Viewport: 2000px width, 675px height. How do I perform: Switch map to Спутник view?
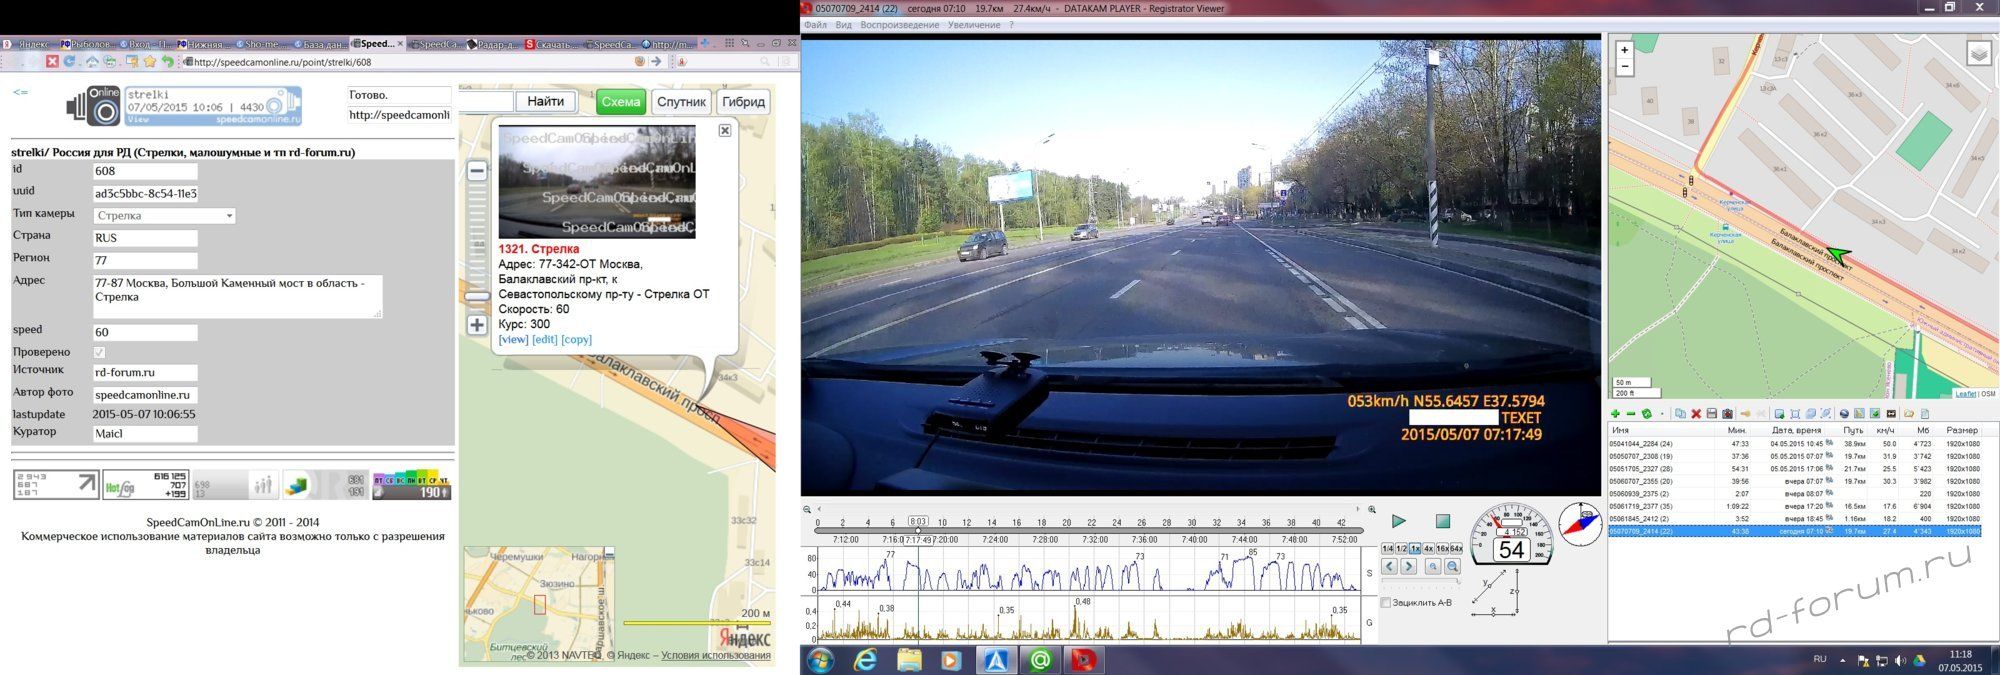(x=681, y=102)
